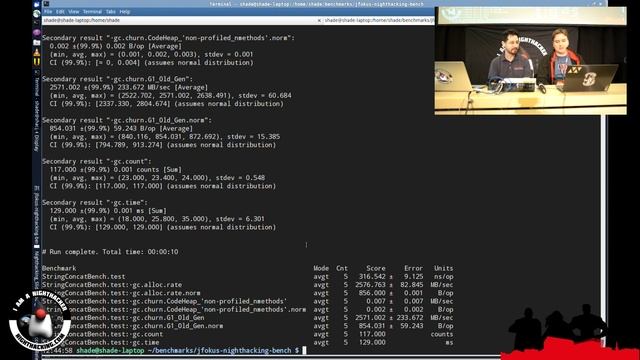Image resolution: width=640 pixels, height=360 pixels.
Task: Click 'Secondary result "·gc.count":' line
Action: pos(97,161)
